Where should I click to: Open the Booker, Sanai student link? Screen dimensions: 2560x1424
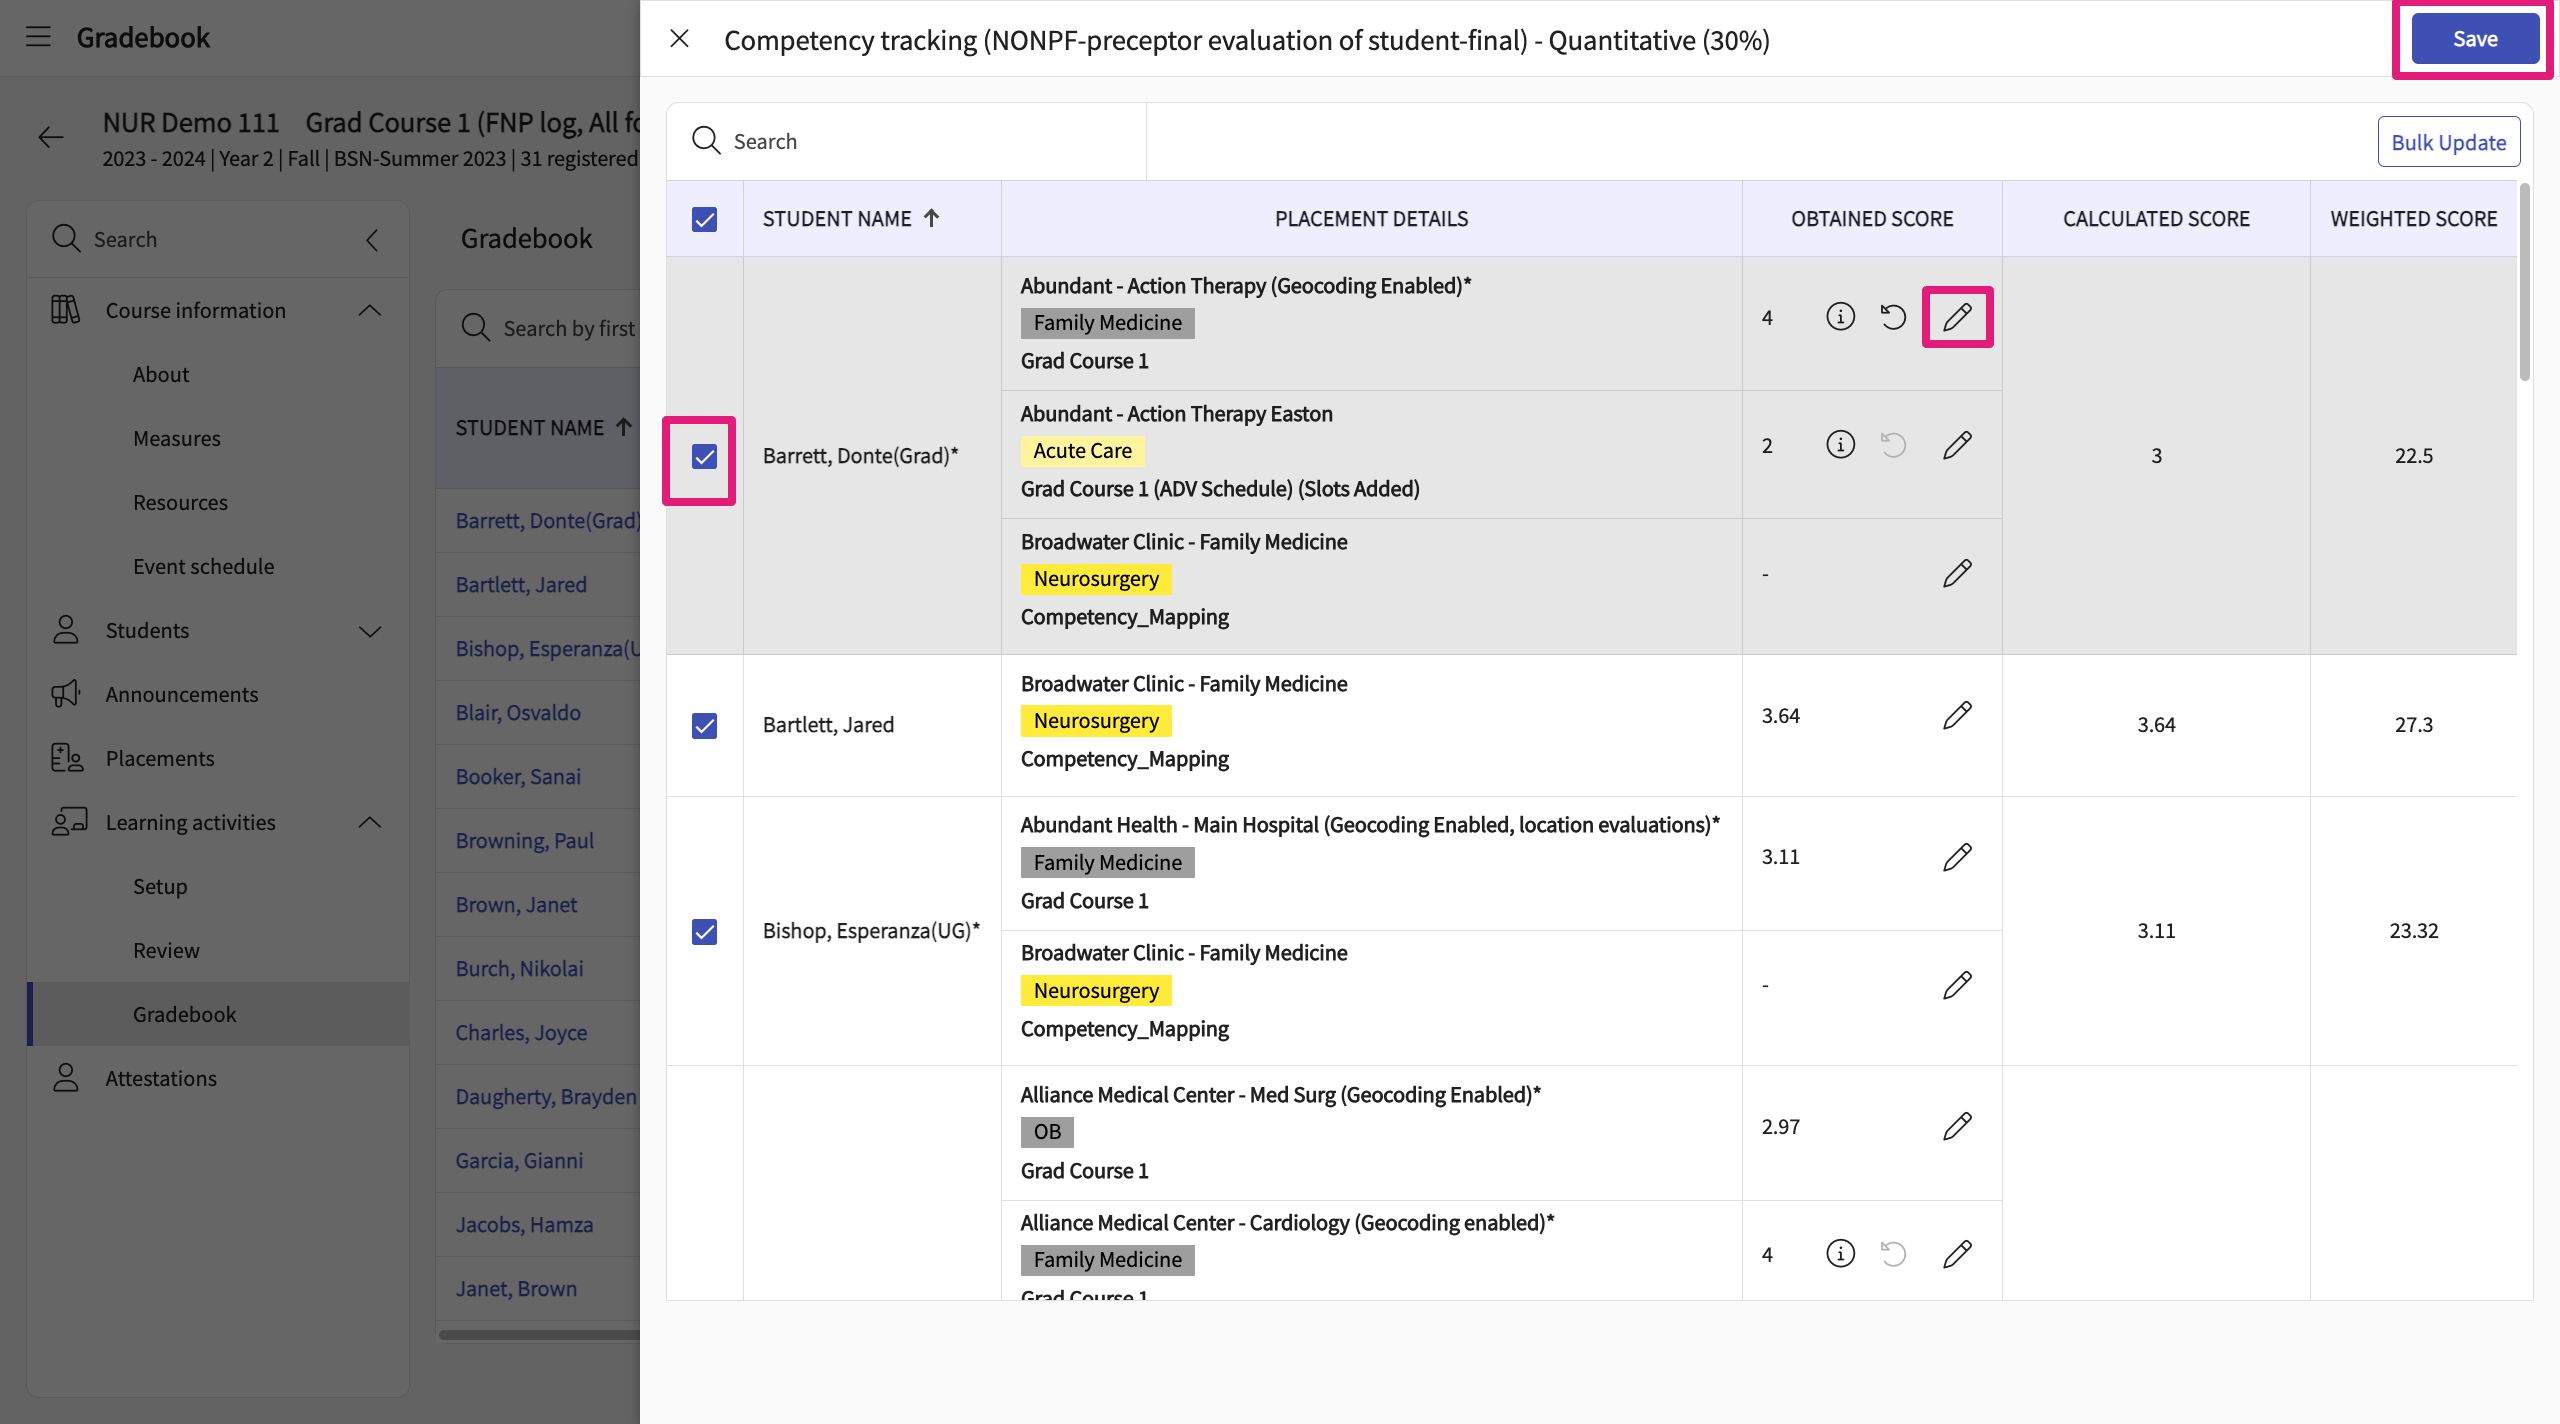tap(518, 777)
